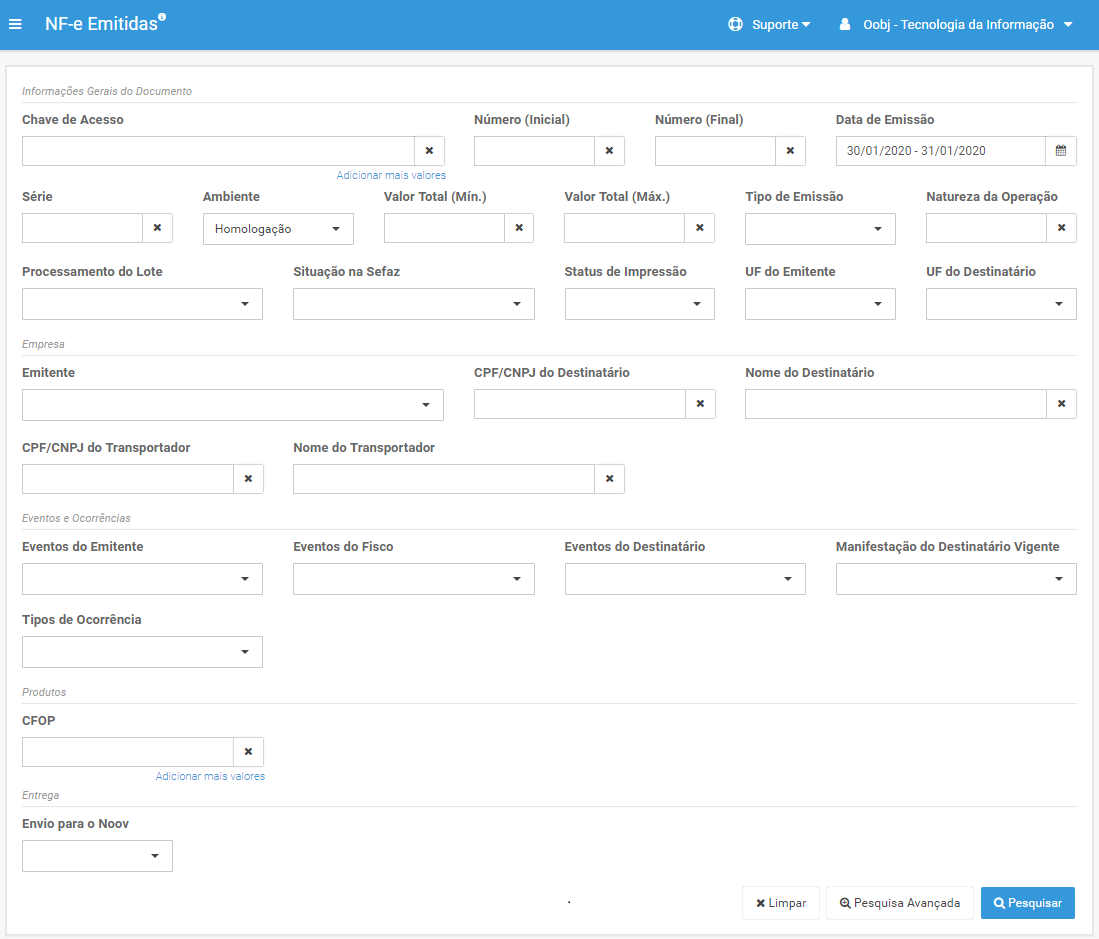Open the Eventos do Fisco dropdown

click(414, 579)
